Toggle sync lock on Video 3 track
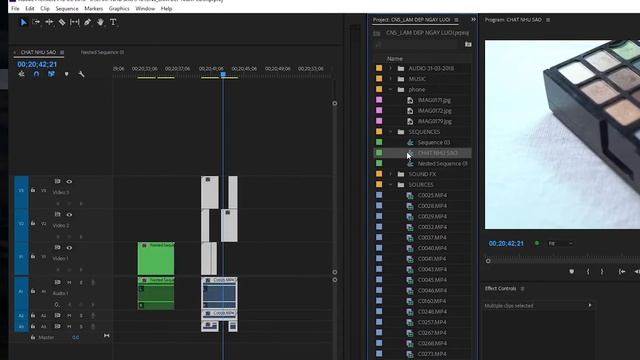Image resolution: width=640 pixels, height=360 pixels. tap(58, 181)
